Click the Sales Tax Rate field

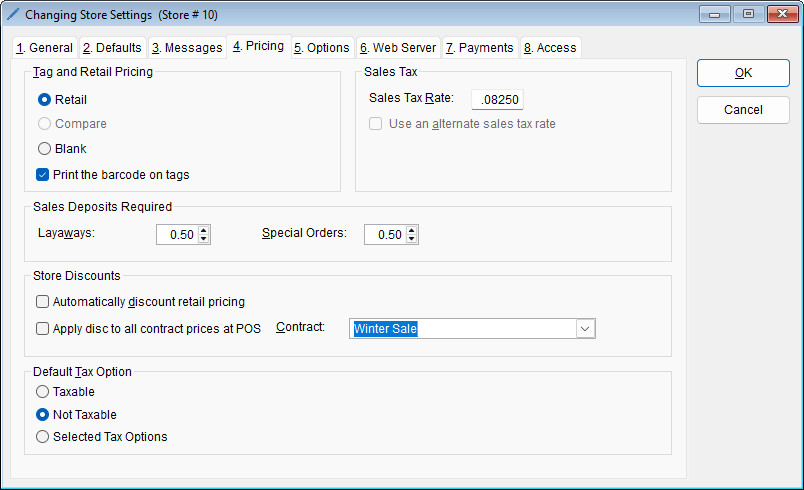coord(497,99)
